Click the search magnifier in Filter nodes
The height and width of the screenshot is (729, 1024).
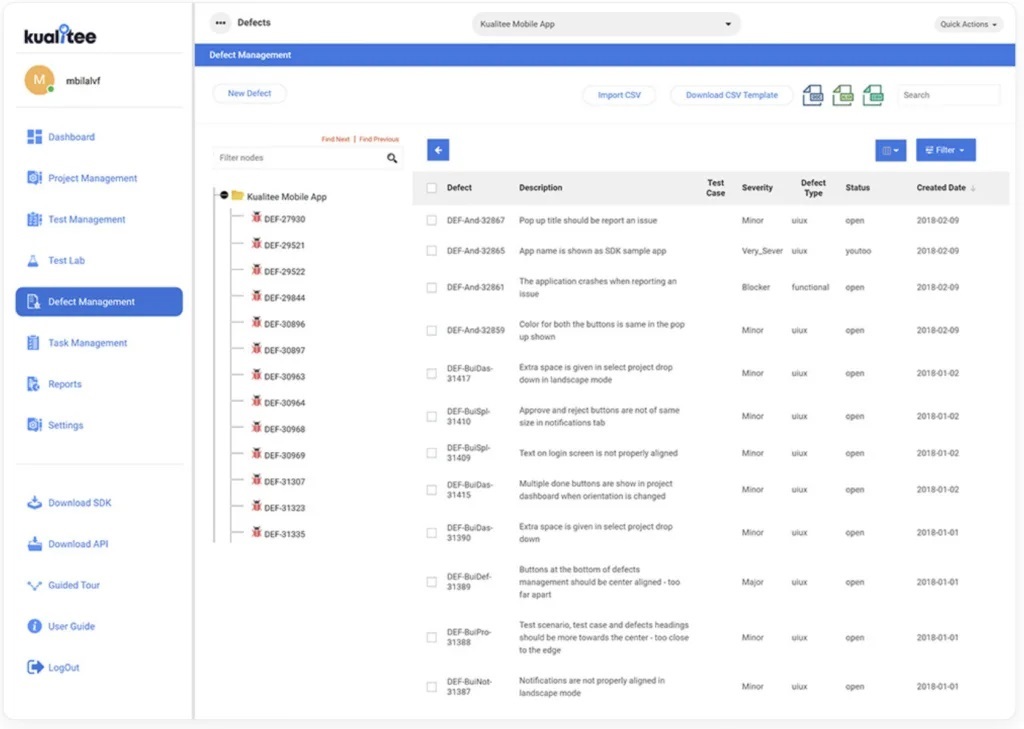coord(392,158)
